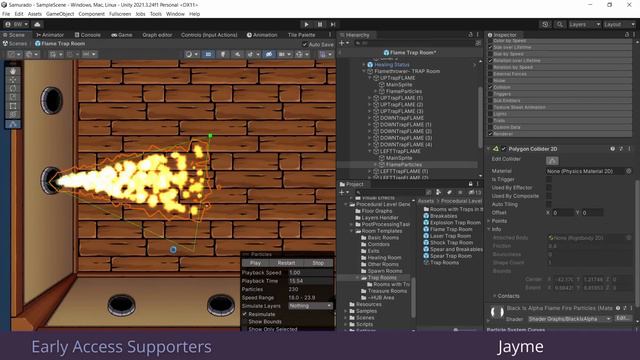Open Physics Material 2D object picker
The height and width of the screenshot is (360, 640).
click(629, 171)
